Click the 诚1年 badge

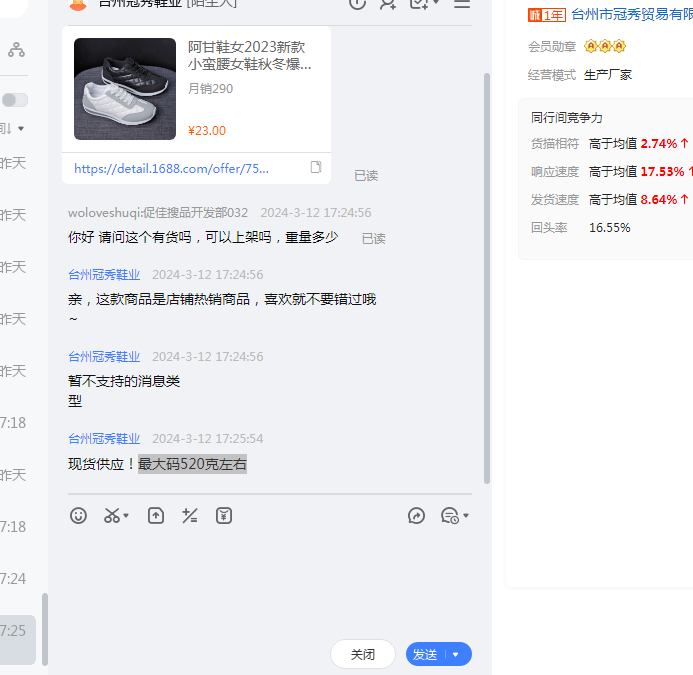(x=547, y=15)
